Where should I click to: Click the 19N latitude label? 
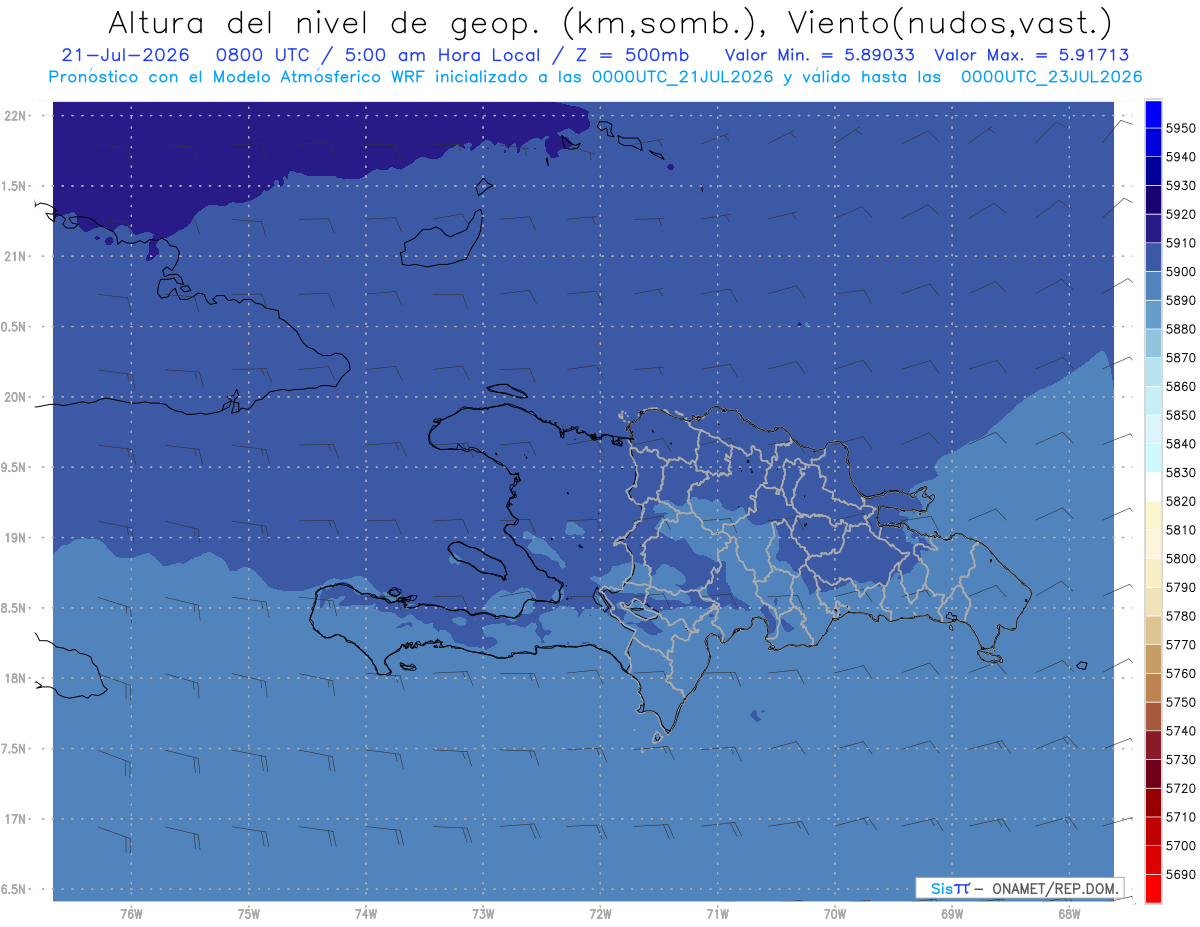17,537
